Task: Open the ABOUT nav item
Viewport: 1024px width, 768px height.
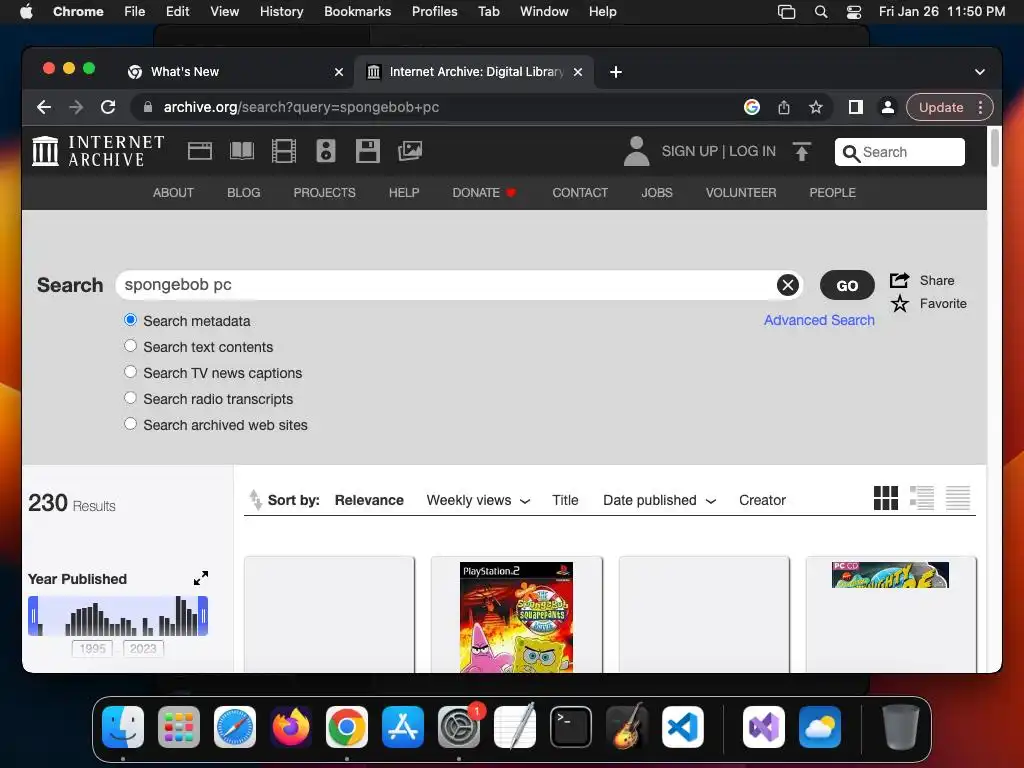Action: (x=173, y=193)
